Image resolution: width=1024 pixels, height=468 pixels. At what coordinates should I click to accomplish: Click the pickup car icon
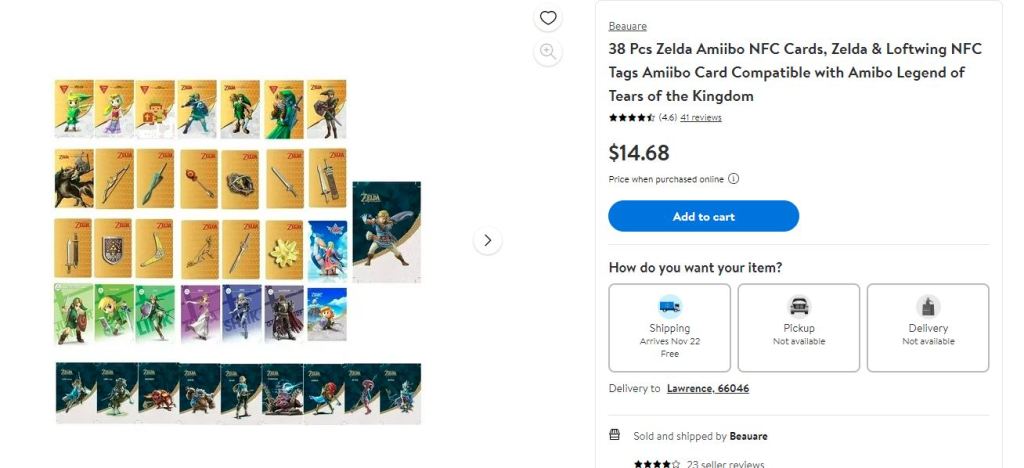click(799, 305)
